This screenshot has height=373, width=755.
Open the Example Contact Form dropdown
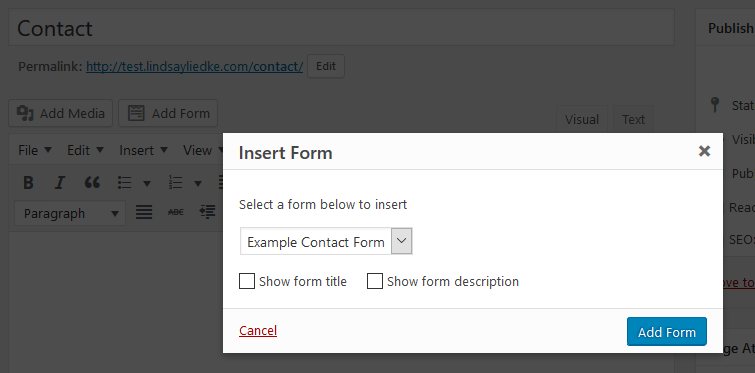point(326,242)
